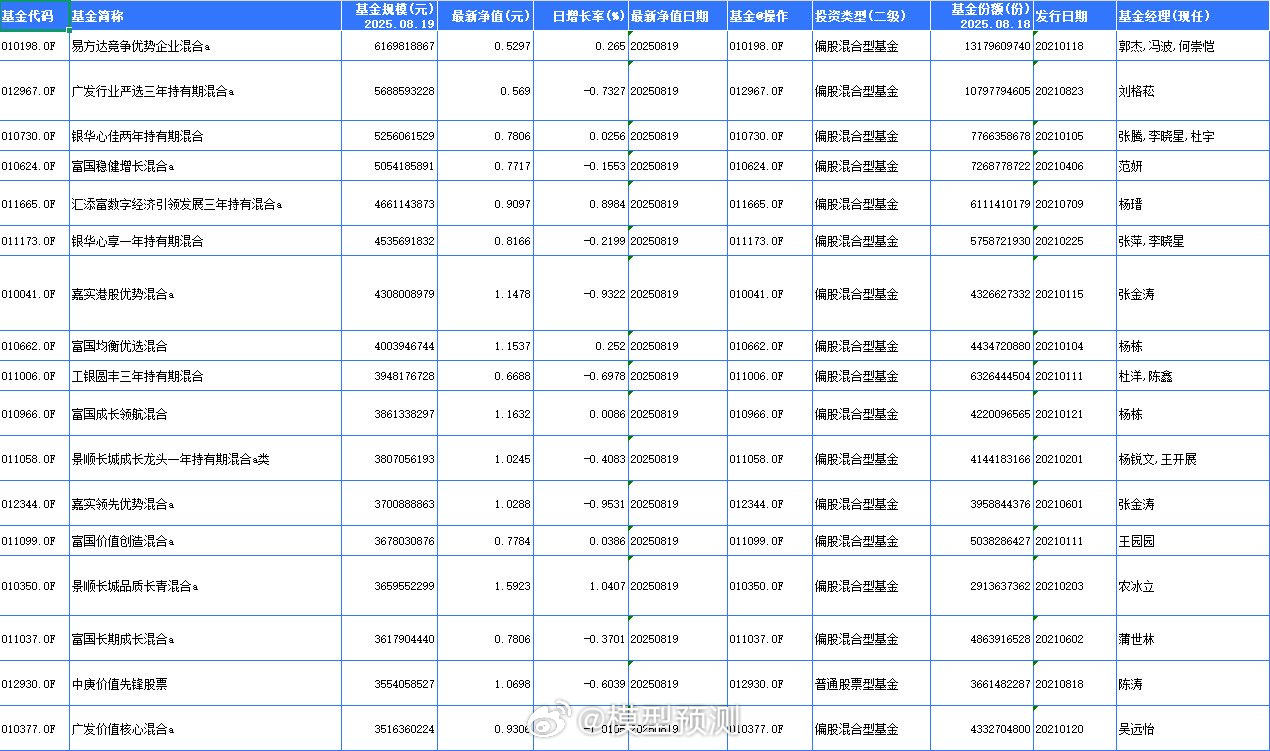Select fund name 工银圆丰三年持有期混合
The height and width of the screenshot is (751, 1270).
[x=206, y=376]
